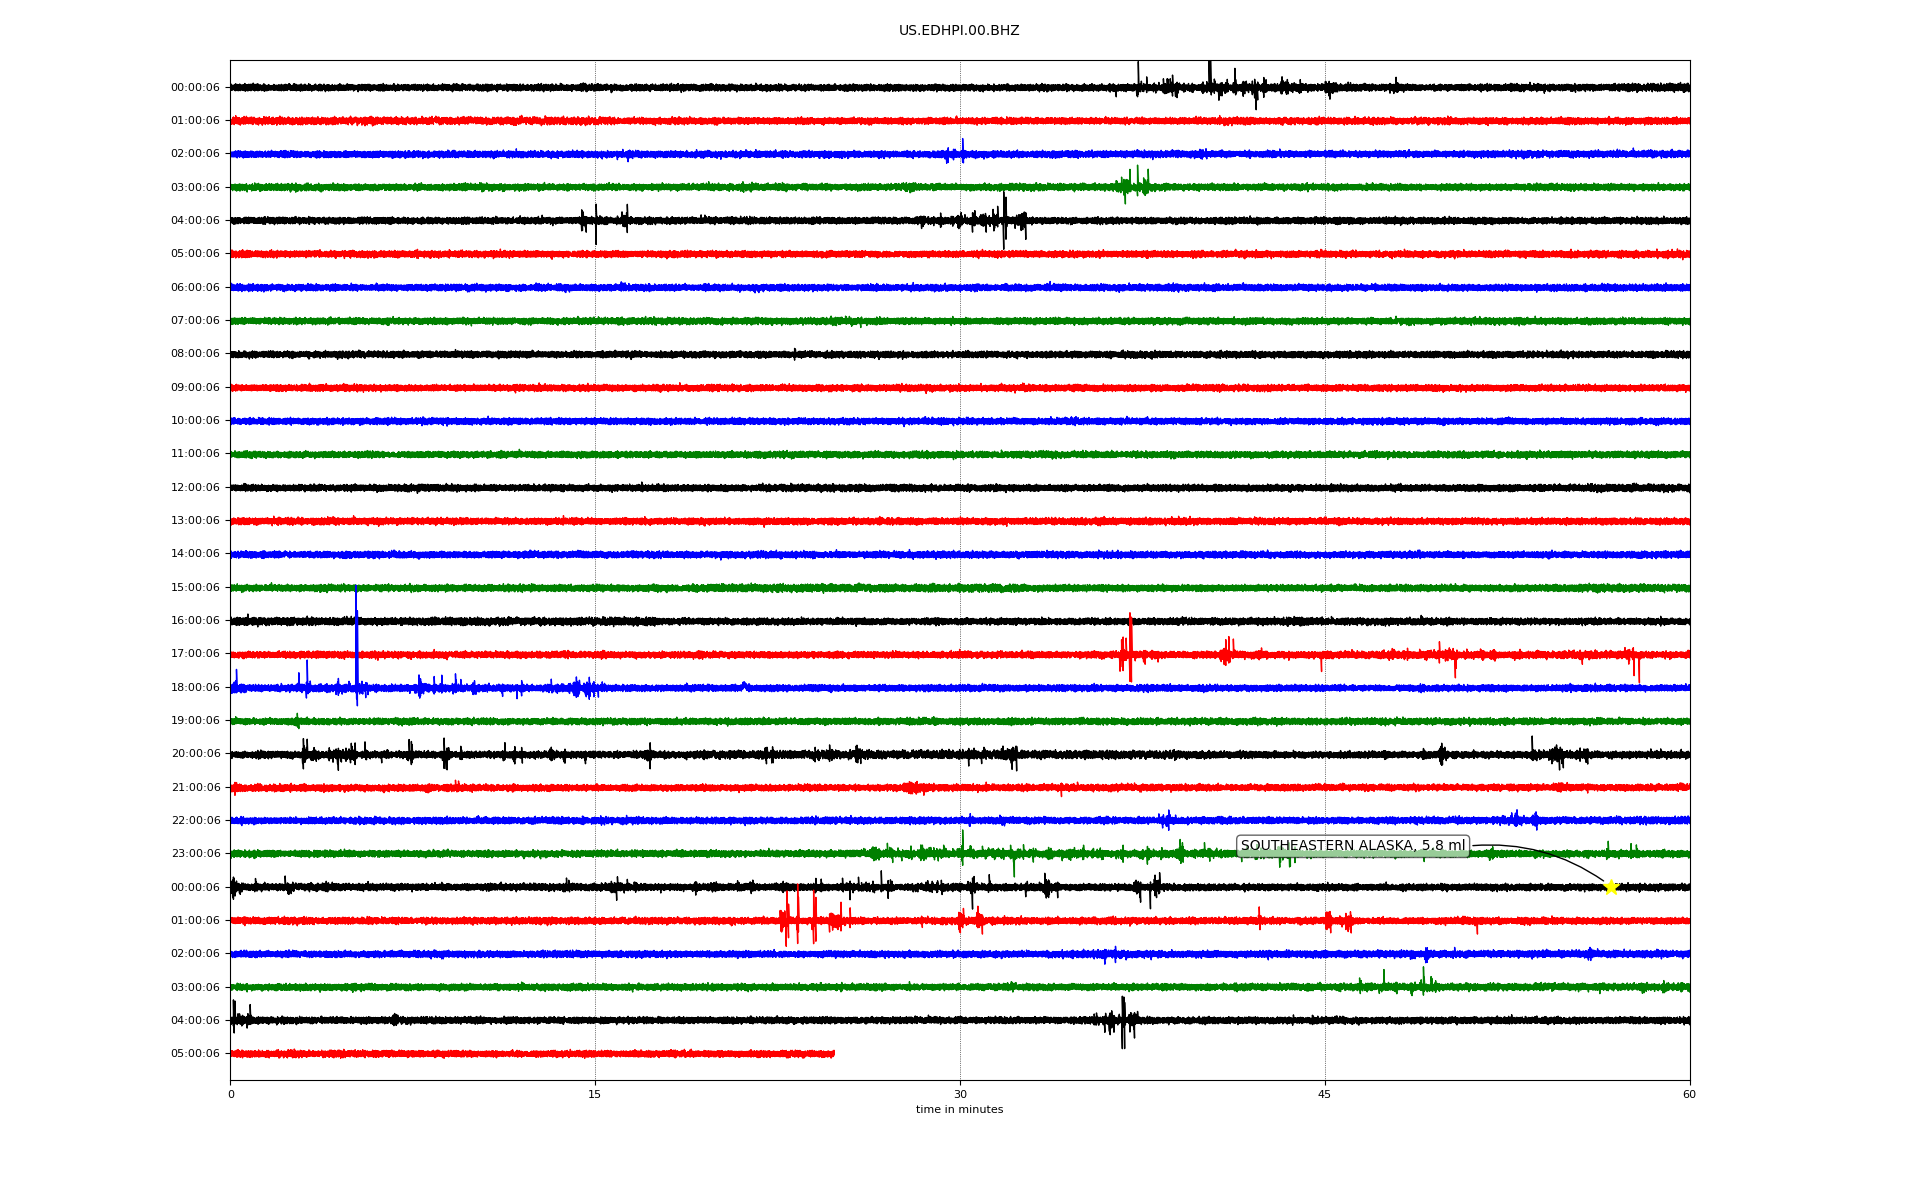Click the x-axis tick label 30
1920x1200 pixels.
tap(960, 1094)
